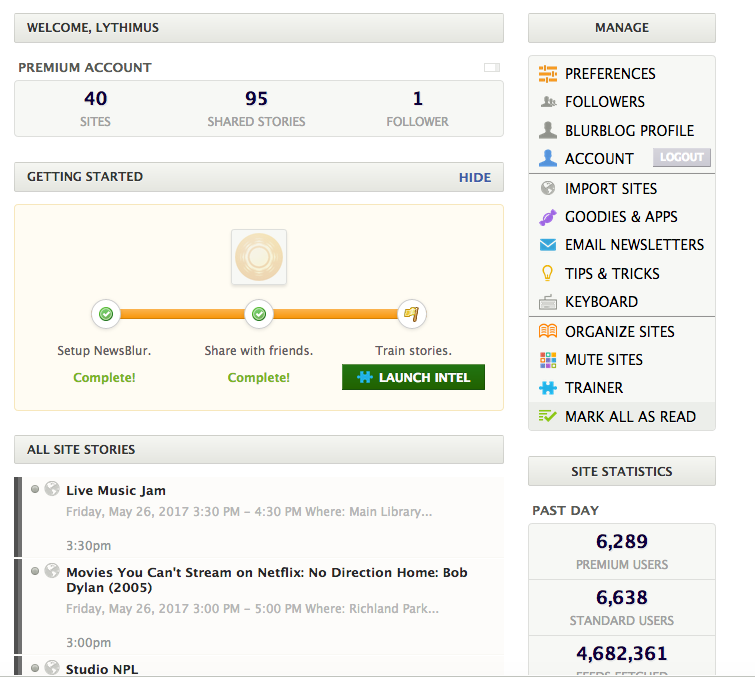Hide the Getting Started section
The height and width of the screenshot is (677, 755).
[x=475, y=177]
